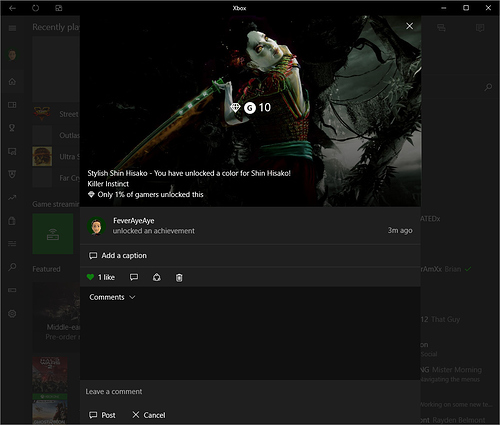
Task: Open the Messages icon in the top right
Action: pos(480,28)
